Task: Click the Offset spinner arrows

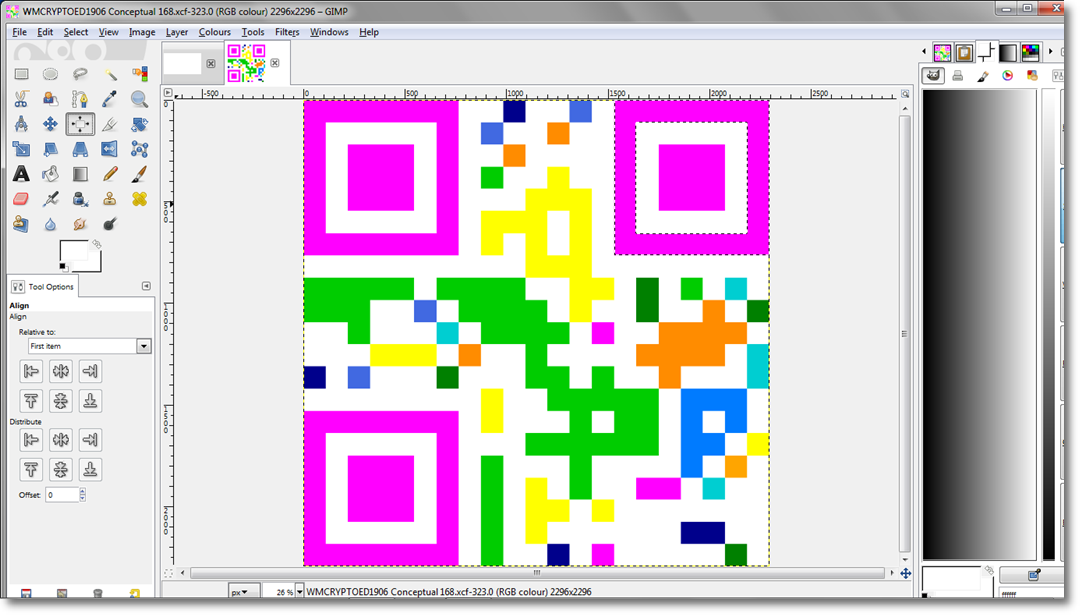Action: point(83,495)
